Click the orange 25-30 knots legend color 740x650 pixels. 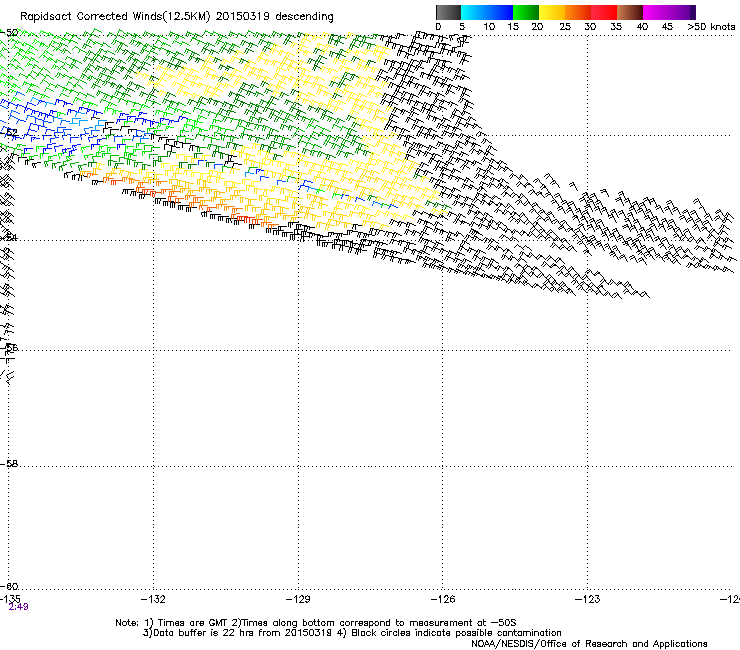point(578,12)
